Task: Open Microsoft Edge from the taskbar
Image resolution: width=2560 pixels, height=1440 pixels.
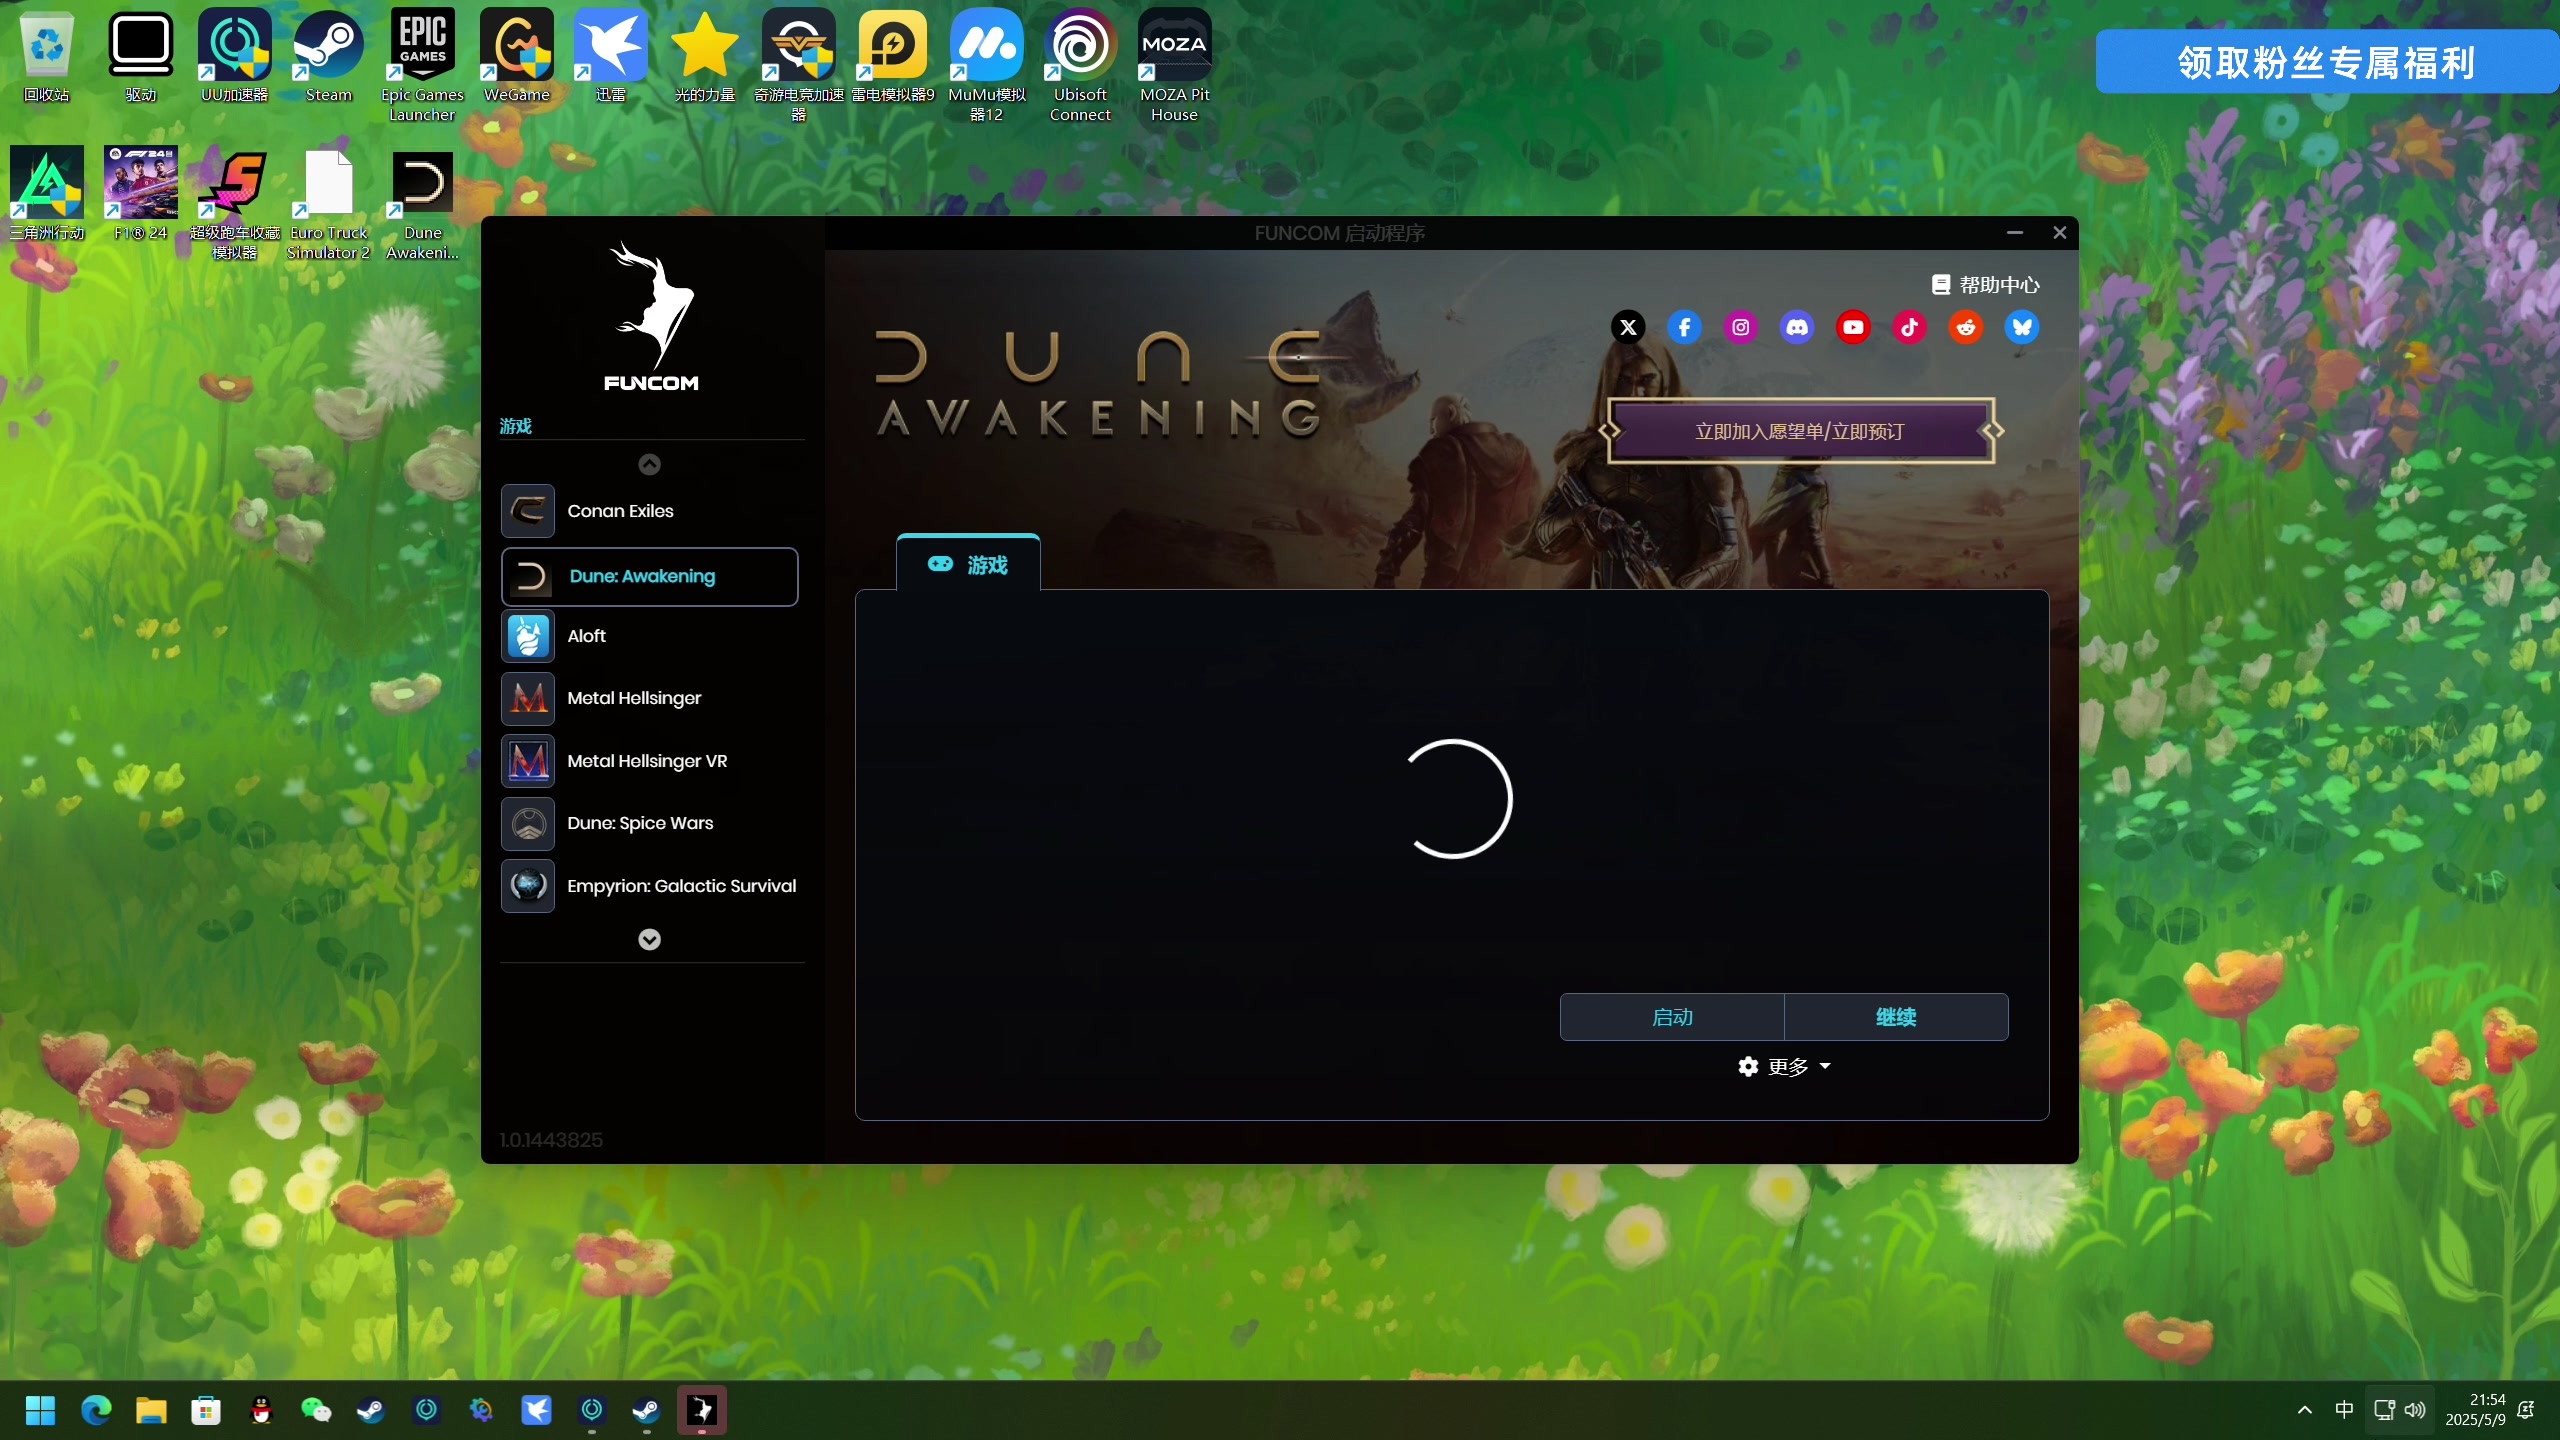Action: click(x=96, y=1410)
